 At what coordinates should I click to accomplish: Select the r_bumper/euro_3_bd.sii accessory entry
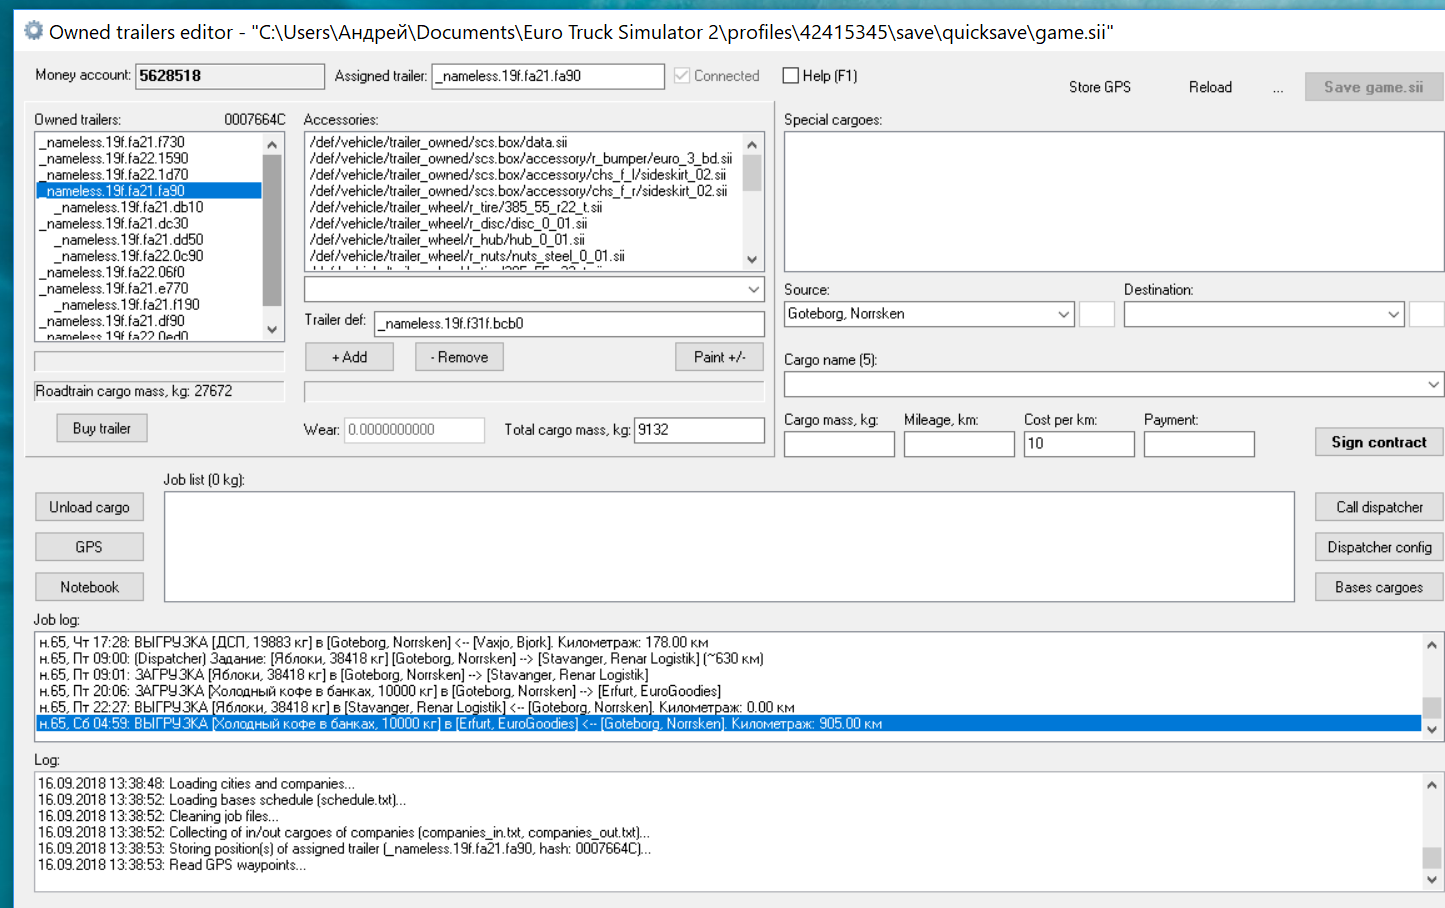pos(520,158)
